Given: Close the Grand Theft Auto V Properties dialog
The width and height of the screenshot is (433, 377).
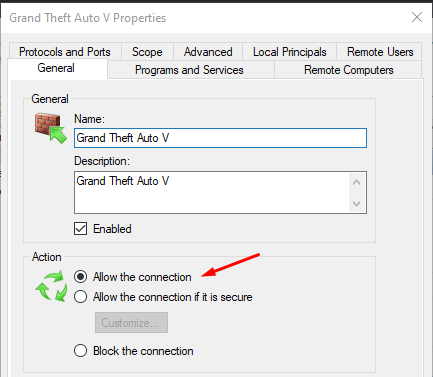Looking at the screenshot, I should click(x=417, y=17).
